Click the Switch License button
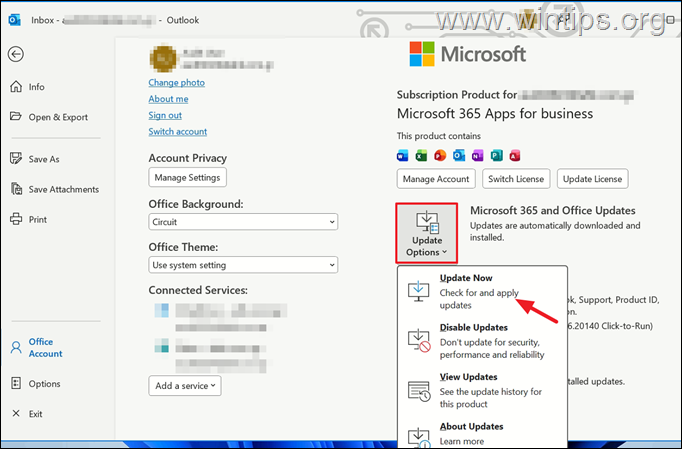 [516, 179]
